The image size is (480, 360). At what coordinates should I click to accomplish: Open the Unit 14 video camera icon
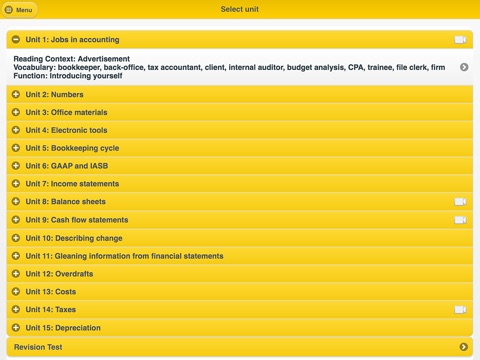(460, 310)
